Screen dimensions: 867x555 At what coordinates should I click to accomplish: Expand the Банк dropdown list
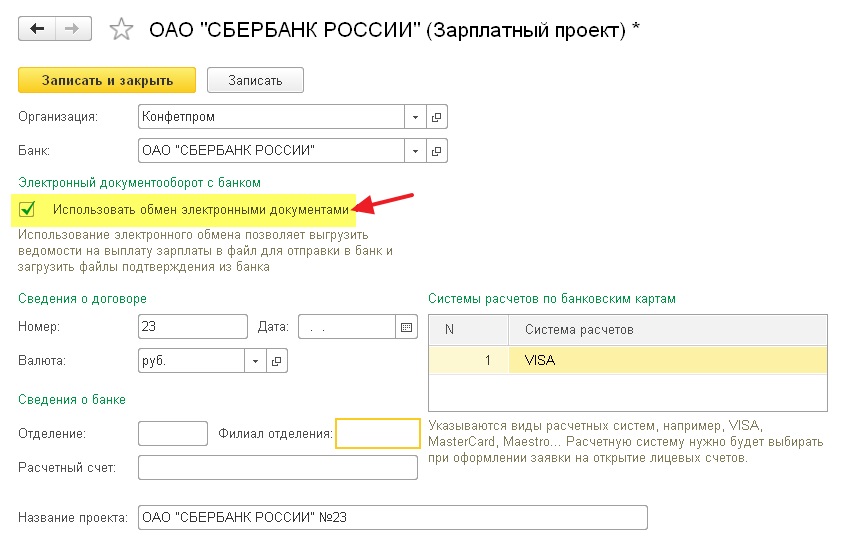[415, 151]
